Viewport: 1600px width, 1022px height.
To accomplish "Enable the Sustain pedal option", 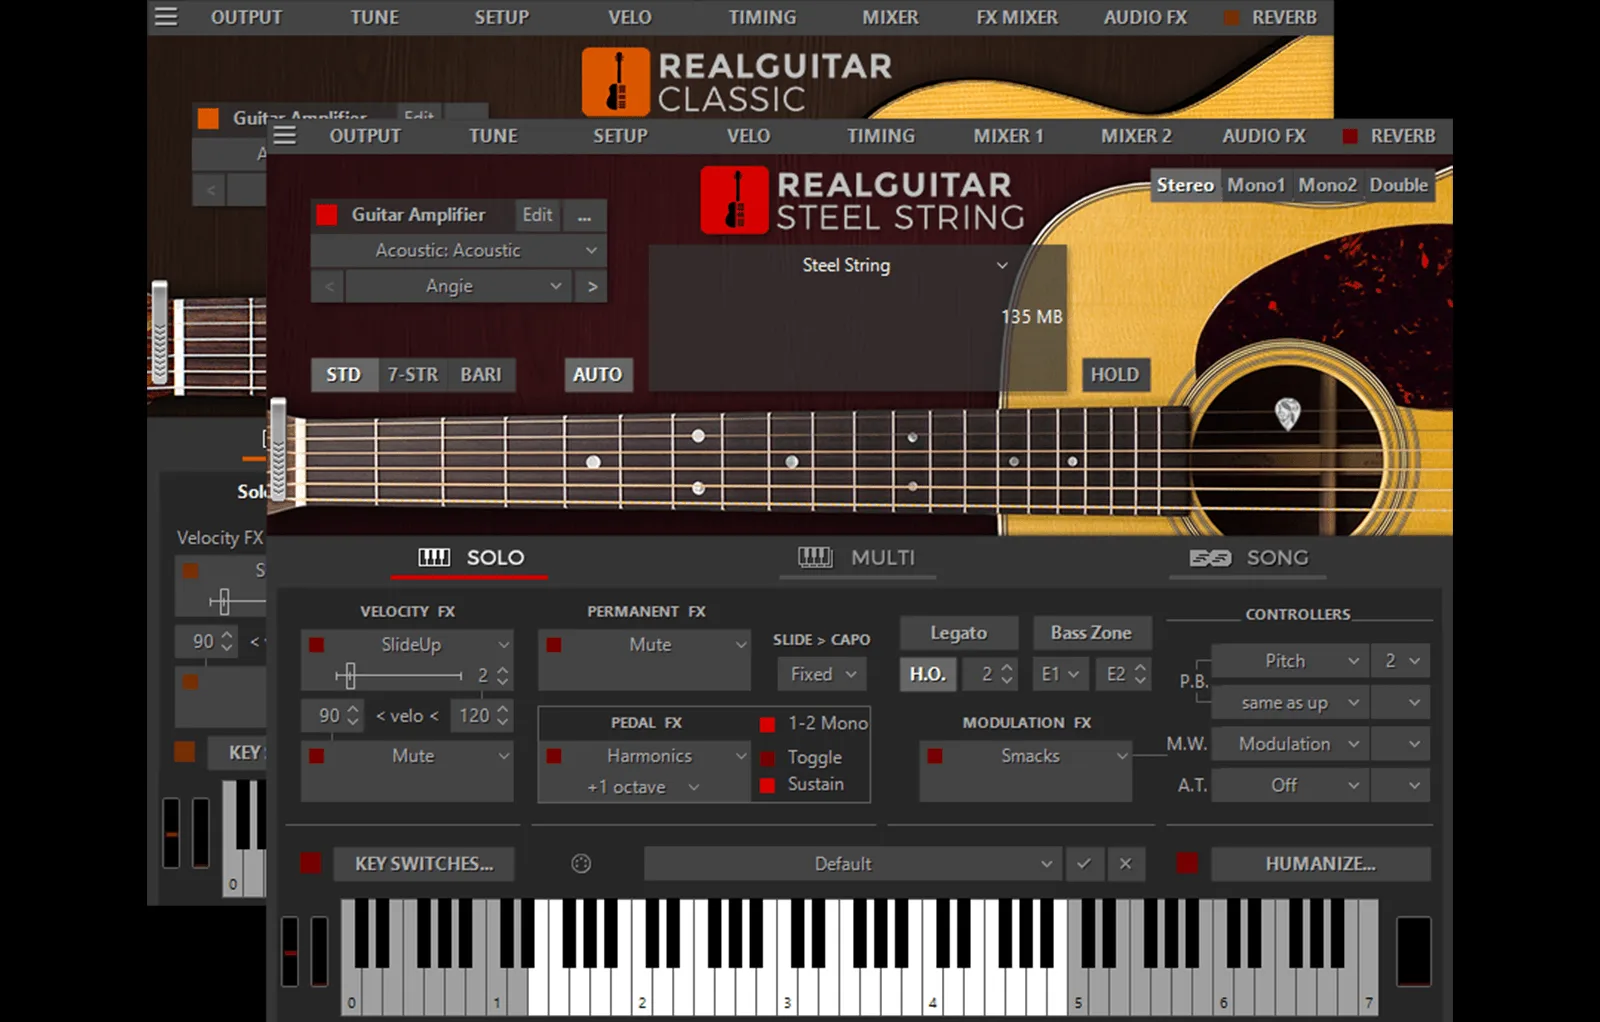I will [767, 785].
